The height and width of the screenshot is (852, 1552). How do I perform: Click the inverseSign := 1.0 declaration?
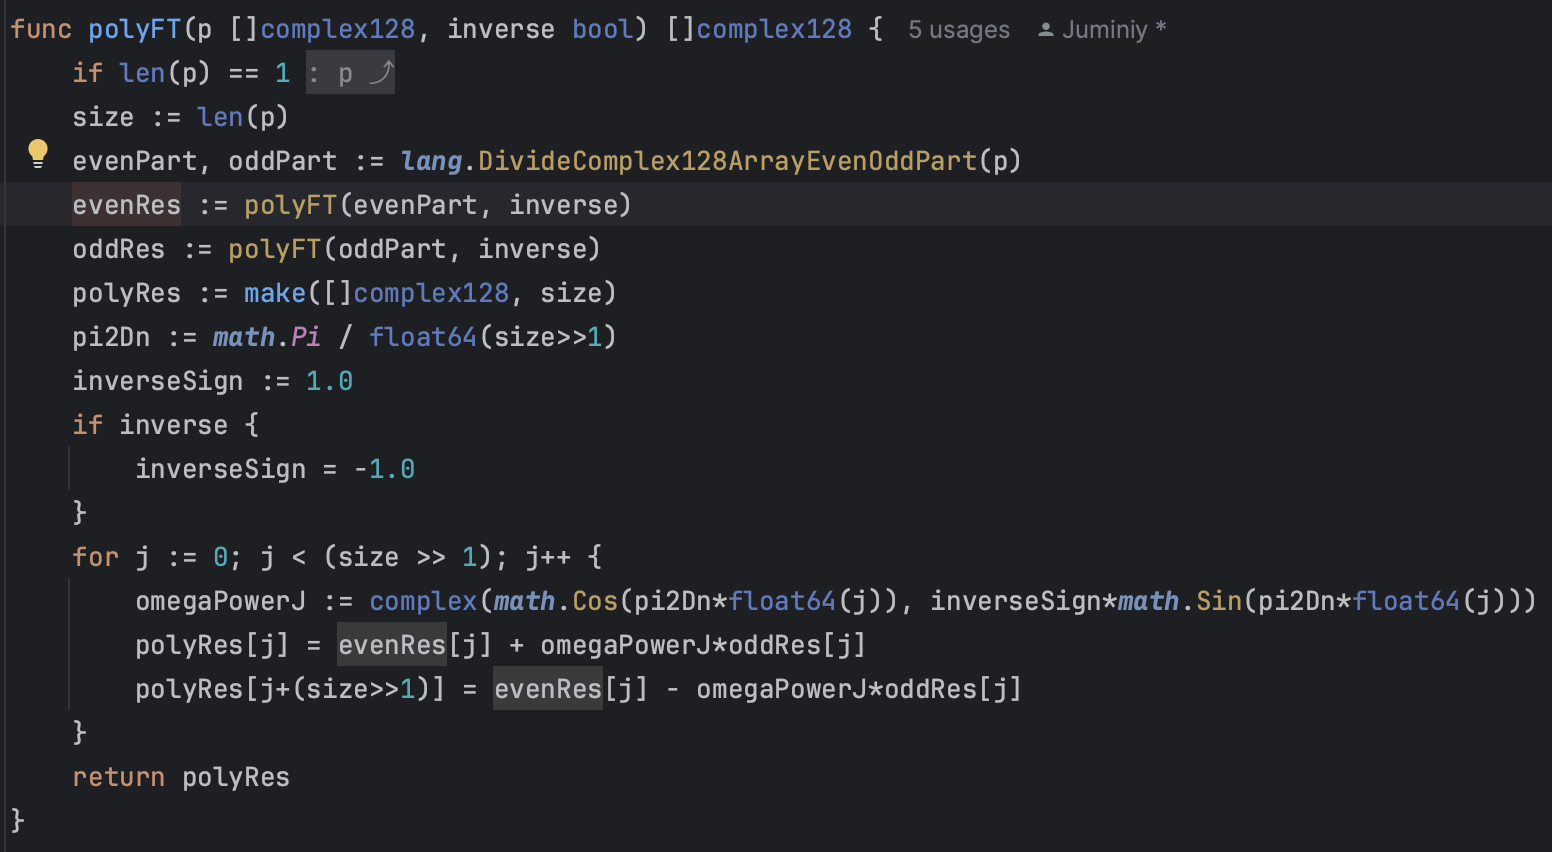coord(213,381)
